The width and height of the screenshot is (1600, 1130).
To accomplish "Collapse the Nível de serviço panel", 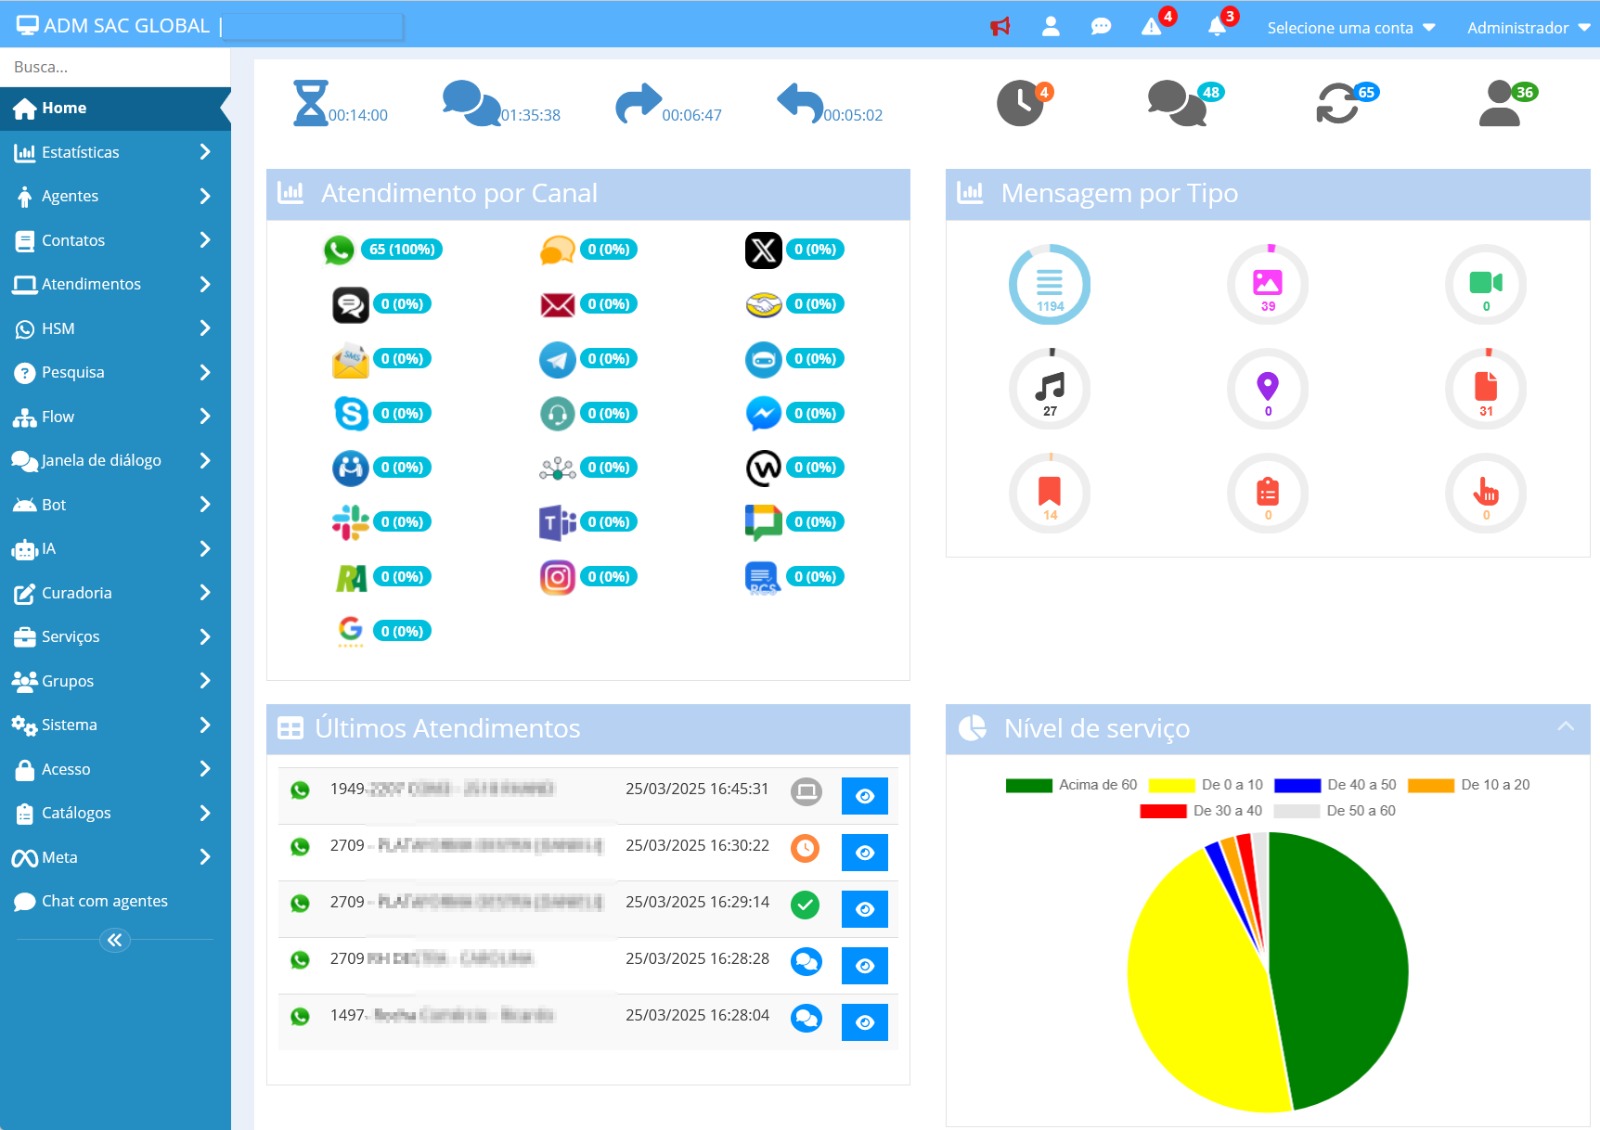I will [x=1565, y=727].
